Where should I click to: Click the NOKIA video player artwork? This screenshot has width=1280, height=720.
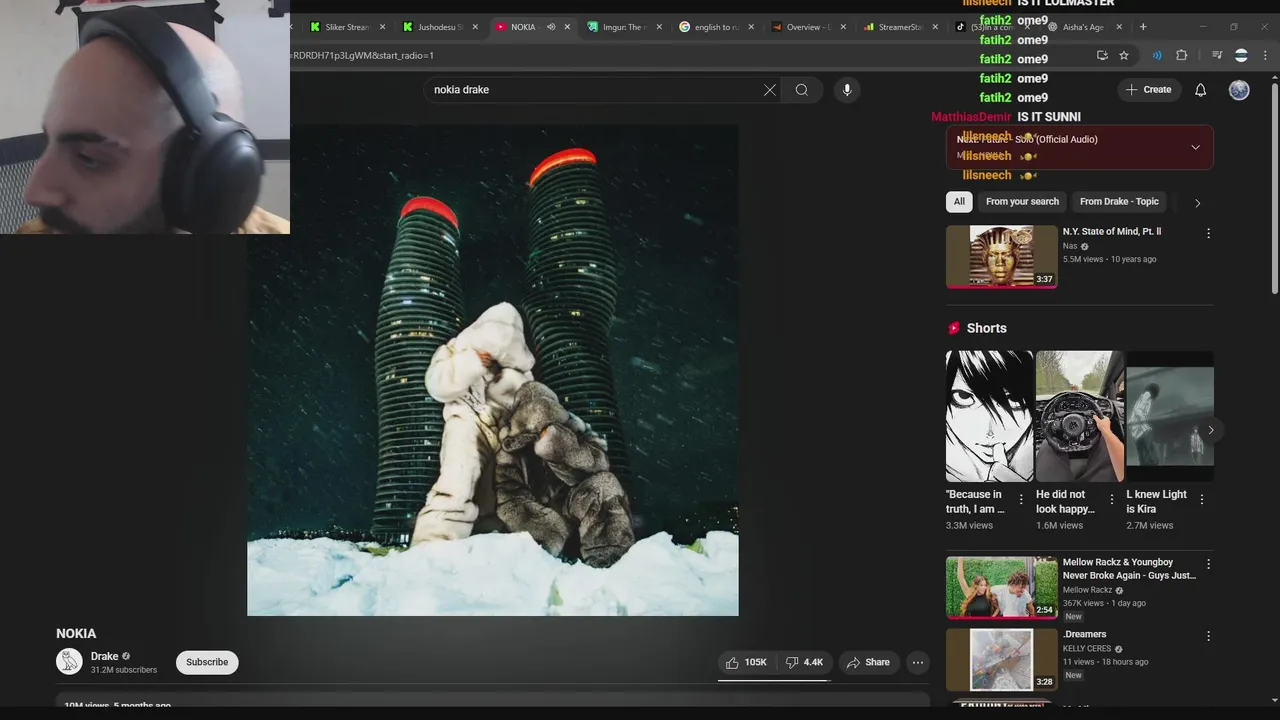click(493, 370)
